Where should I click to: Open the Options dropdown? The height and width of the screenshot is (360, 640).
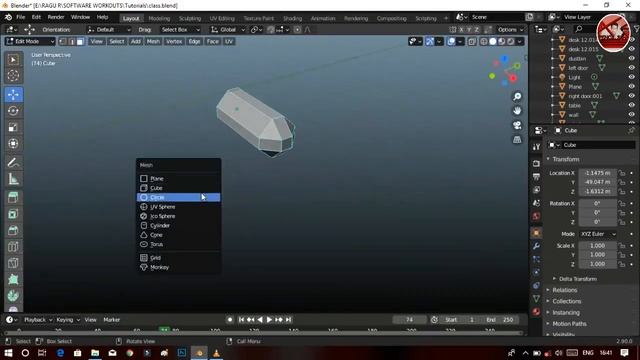pyautogui.click(x=510, y=30)
